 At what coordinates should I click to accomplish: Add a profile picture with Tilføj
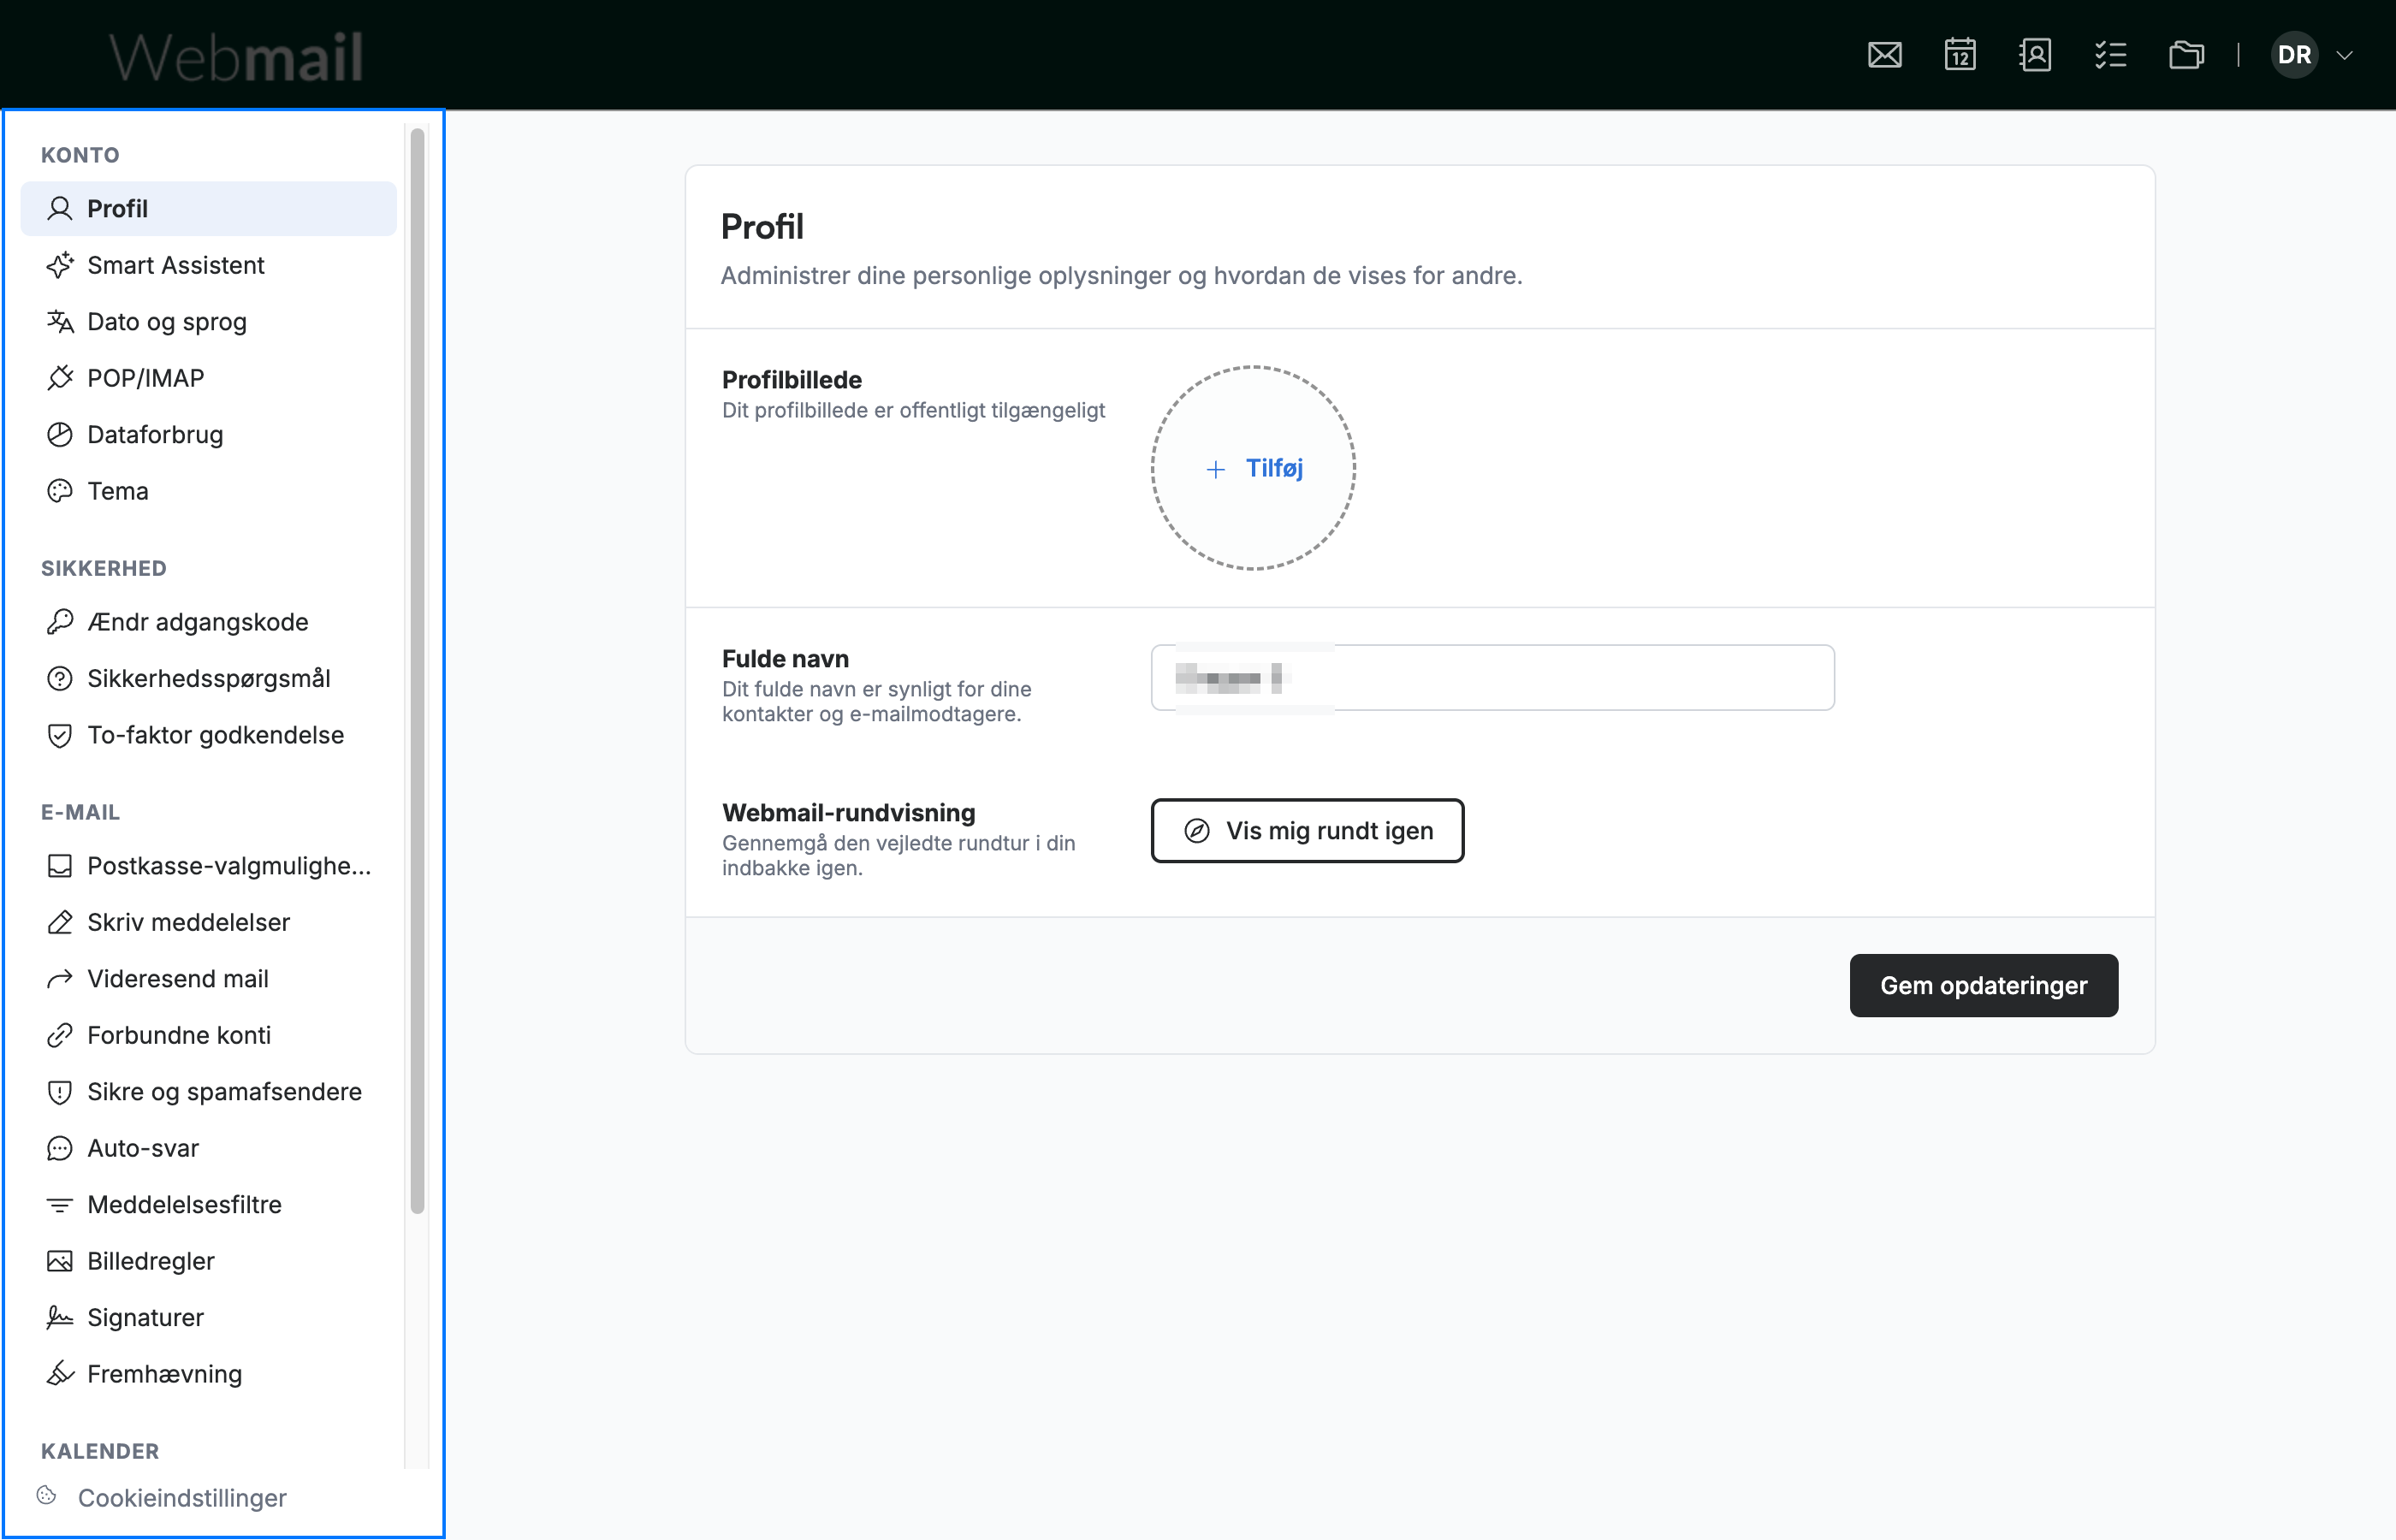(1253, 468)
